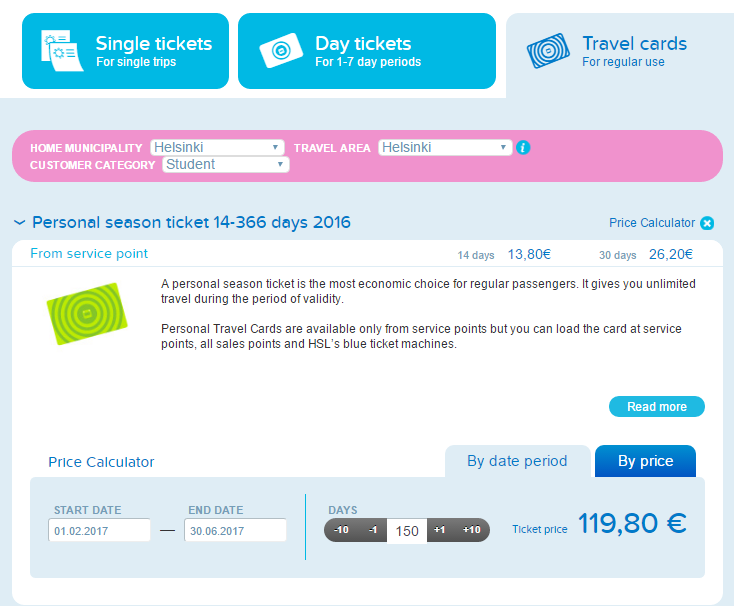Increase days by 10
This screenshot has height=606, width=734.
(x=471, y=530)
